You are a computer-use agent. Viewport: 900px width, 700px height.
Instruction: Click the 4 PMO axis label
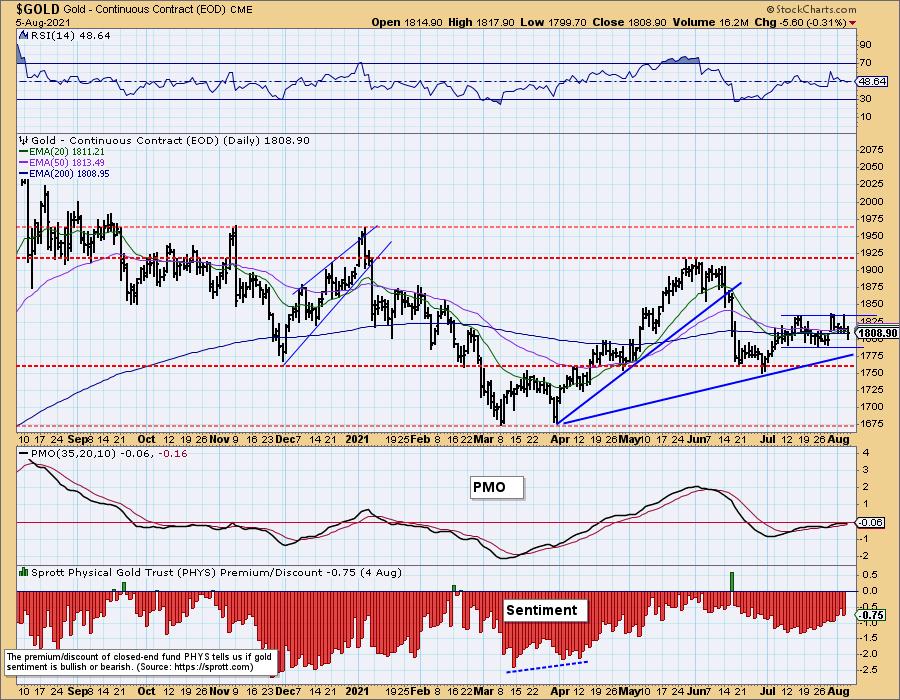tap(866, 453)
